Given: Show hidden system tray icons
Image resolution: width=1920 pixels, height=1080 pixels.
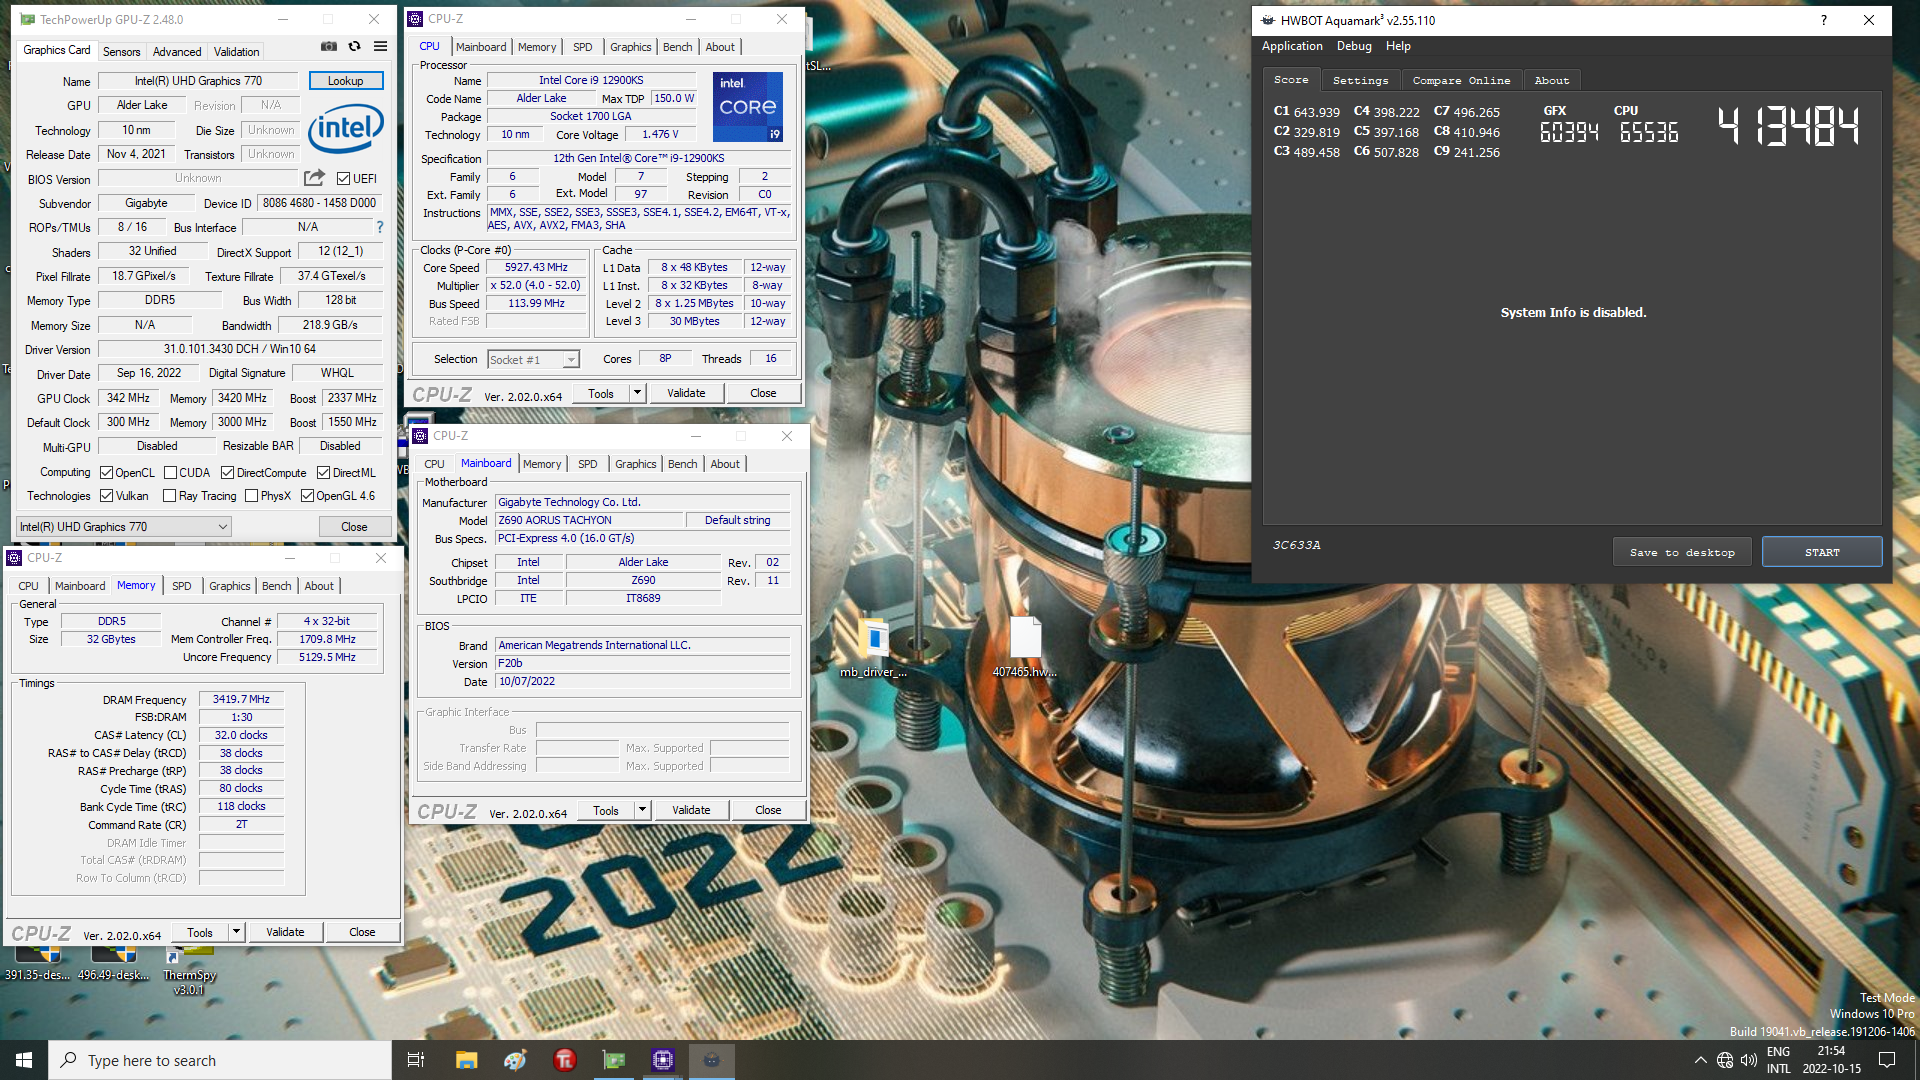Looking at the screenshot, I should (1700, 1060).
